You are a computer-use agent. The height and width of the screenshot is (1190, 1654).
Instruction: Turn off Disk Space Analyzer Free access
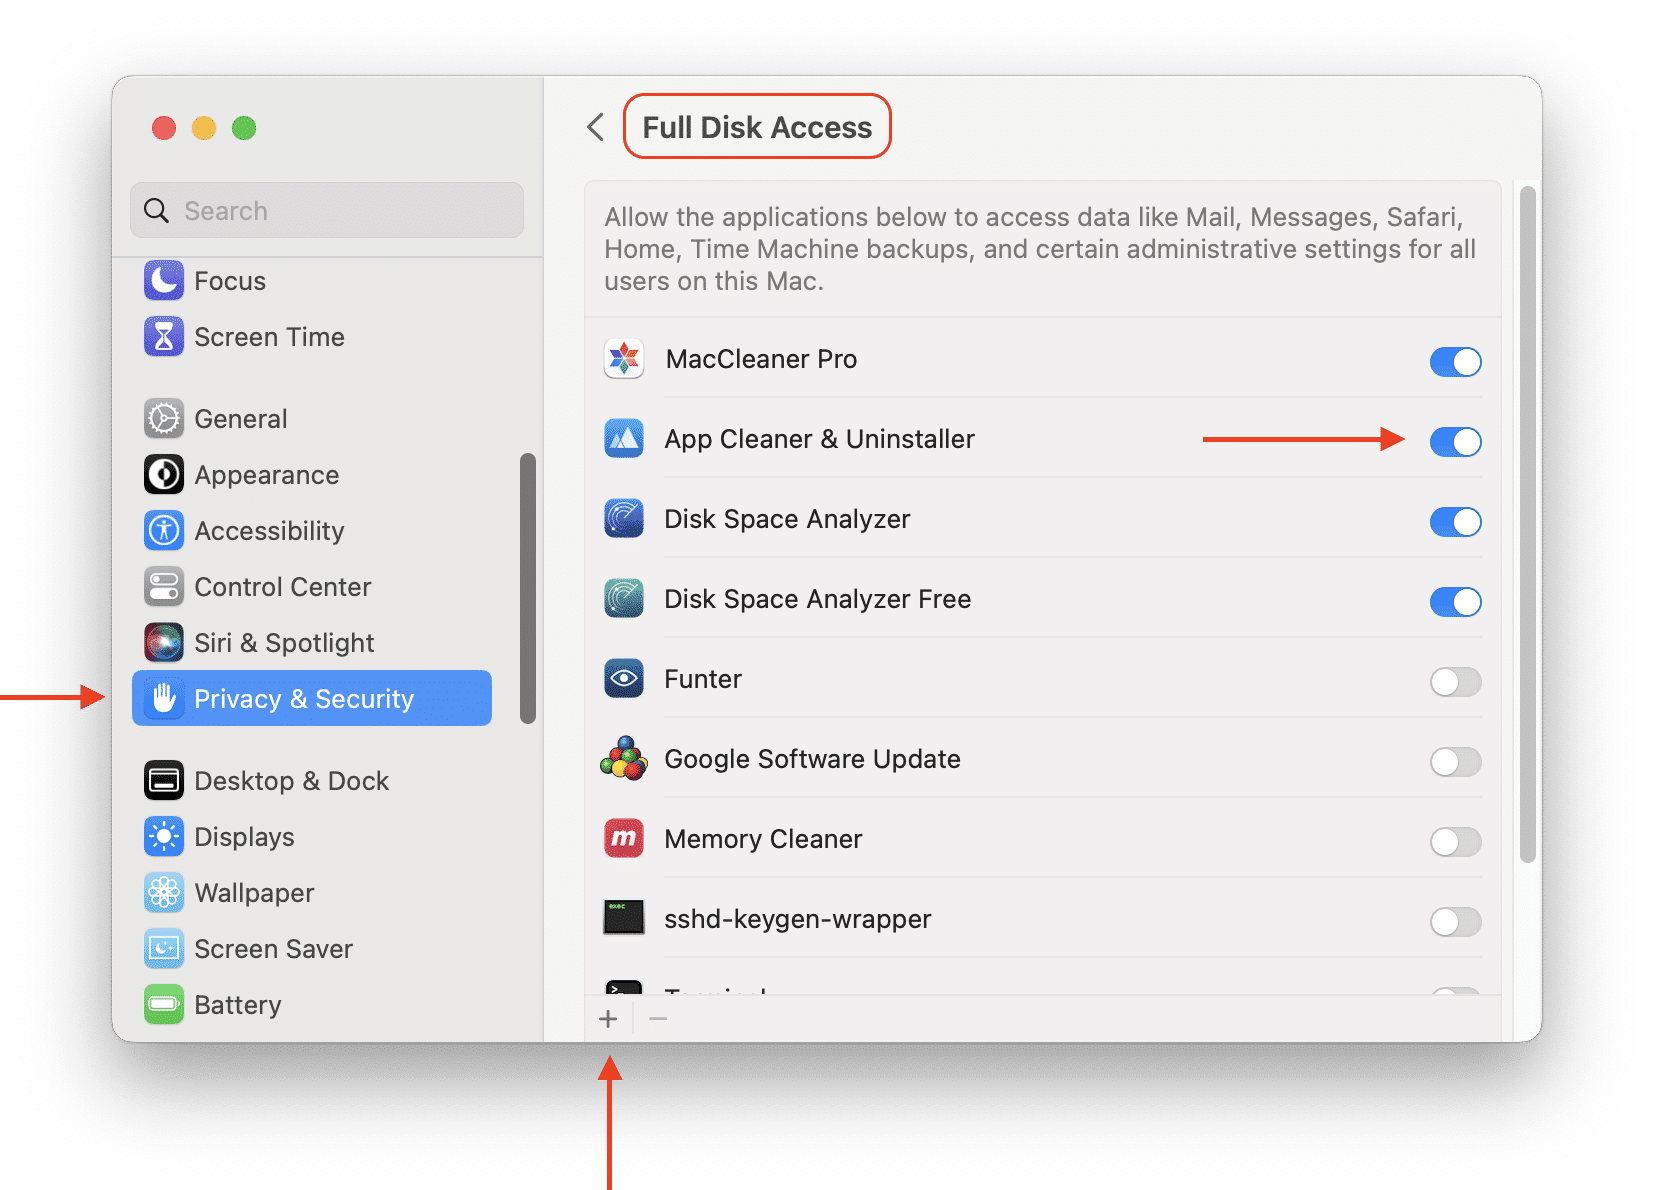tap(1455, 601)
